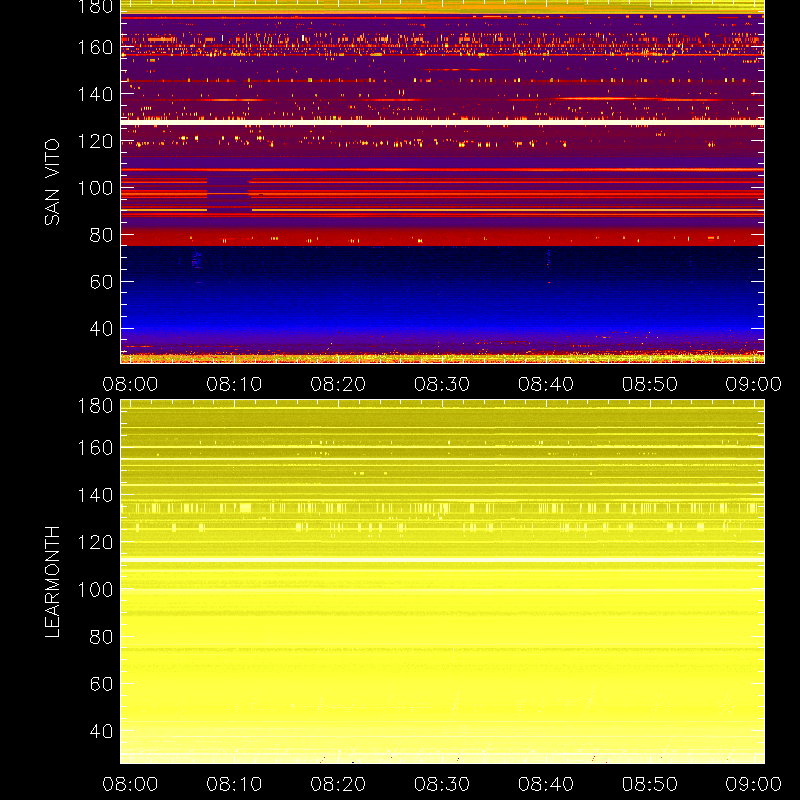The image size is (800, 800).
Task: Click the 160 tick label on Learmonth axis
Action: click(x=95, y=448)
